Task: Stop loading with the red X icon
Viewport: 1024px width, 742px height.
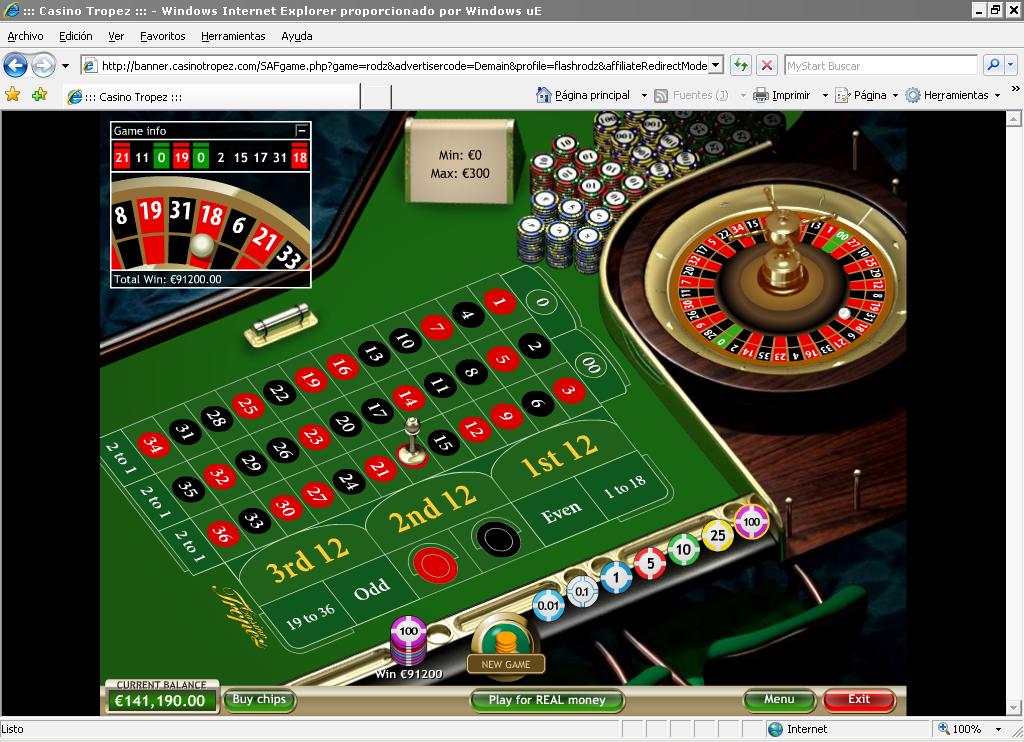Action: tap(767, 65)
